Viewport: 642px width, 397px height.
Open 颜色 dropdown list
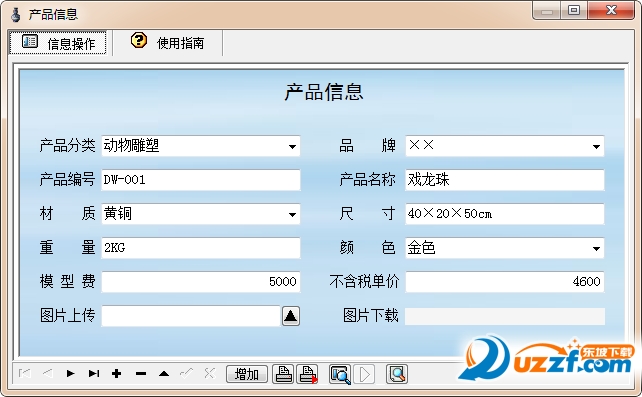596,248
